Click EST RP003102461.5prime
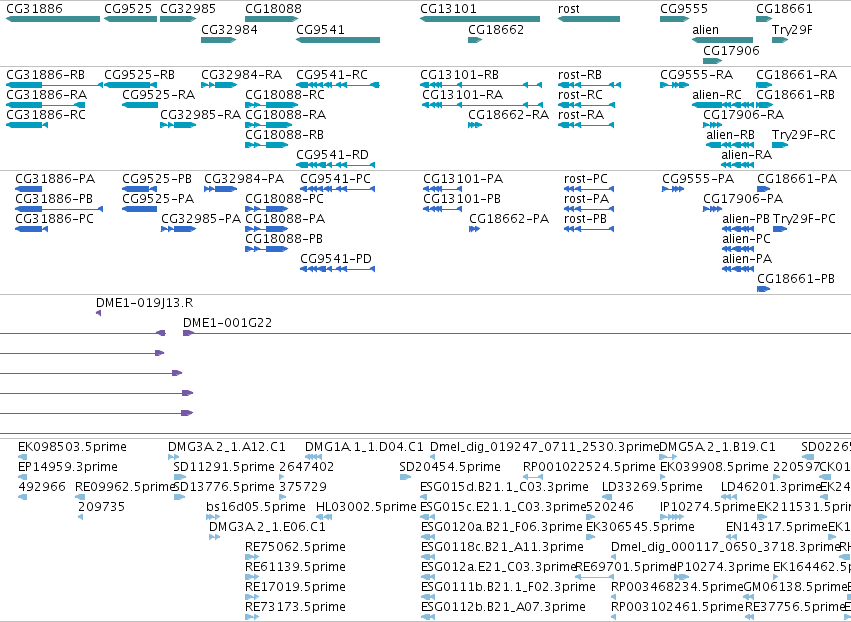This screenshot has height=622, width=851. (614, 617)
